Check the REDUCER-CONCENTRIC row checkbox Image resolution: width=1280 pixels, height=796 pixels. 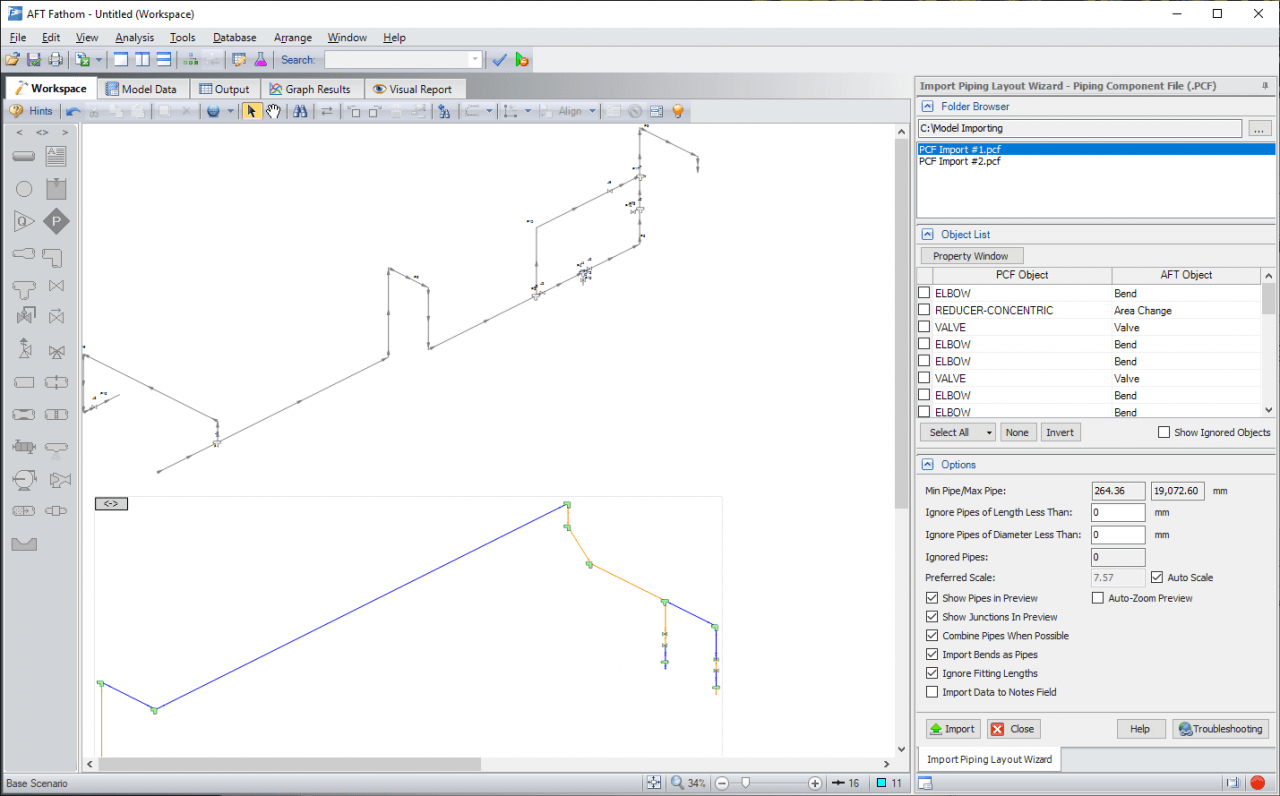click(924, 310)
